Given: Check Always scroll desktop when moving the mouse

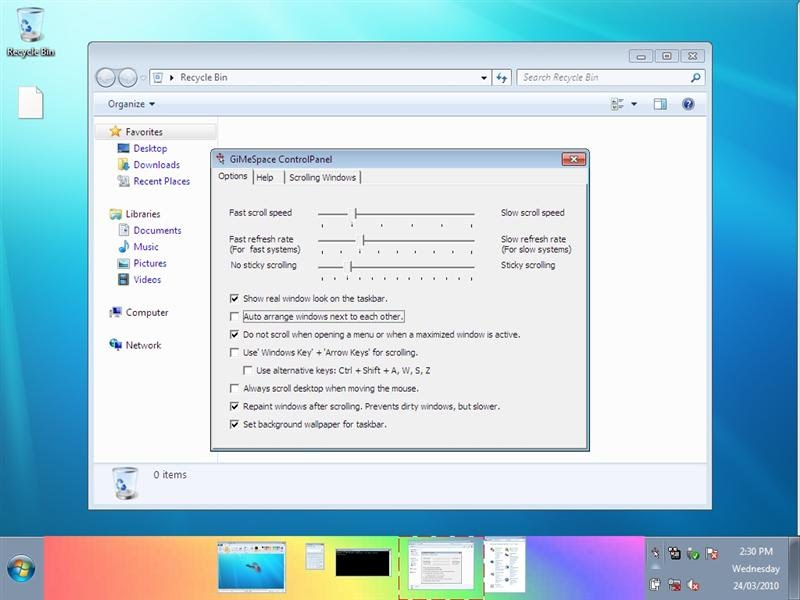Looking at the screenshot, I should 235,388.
